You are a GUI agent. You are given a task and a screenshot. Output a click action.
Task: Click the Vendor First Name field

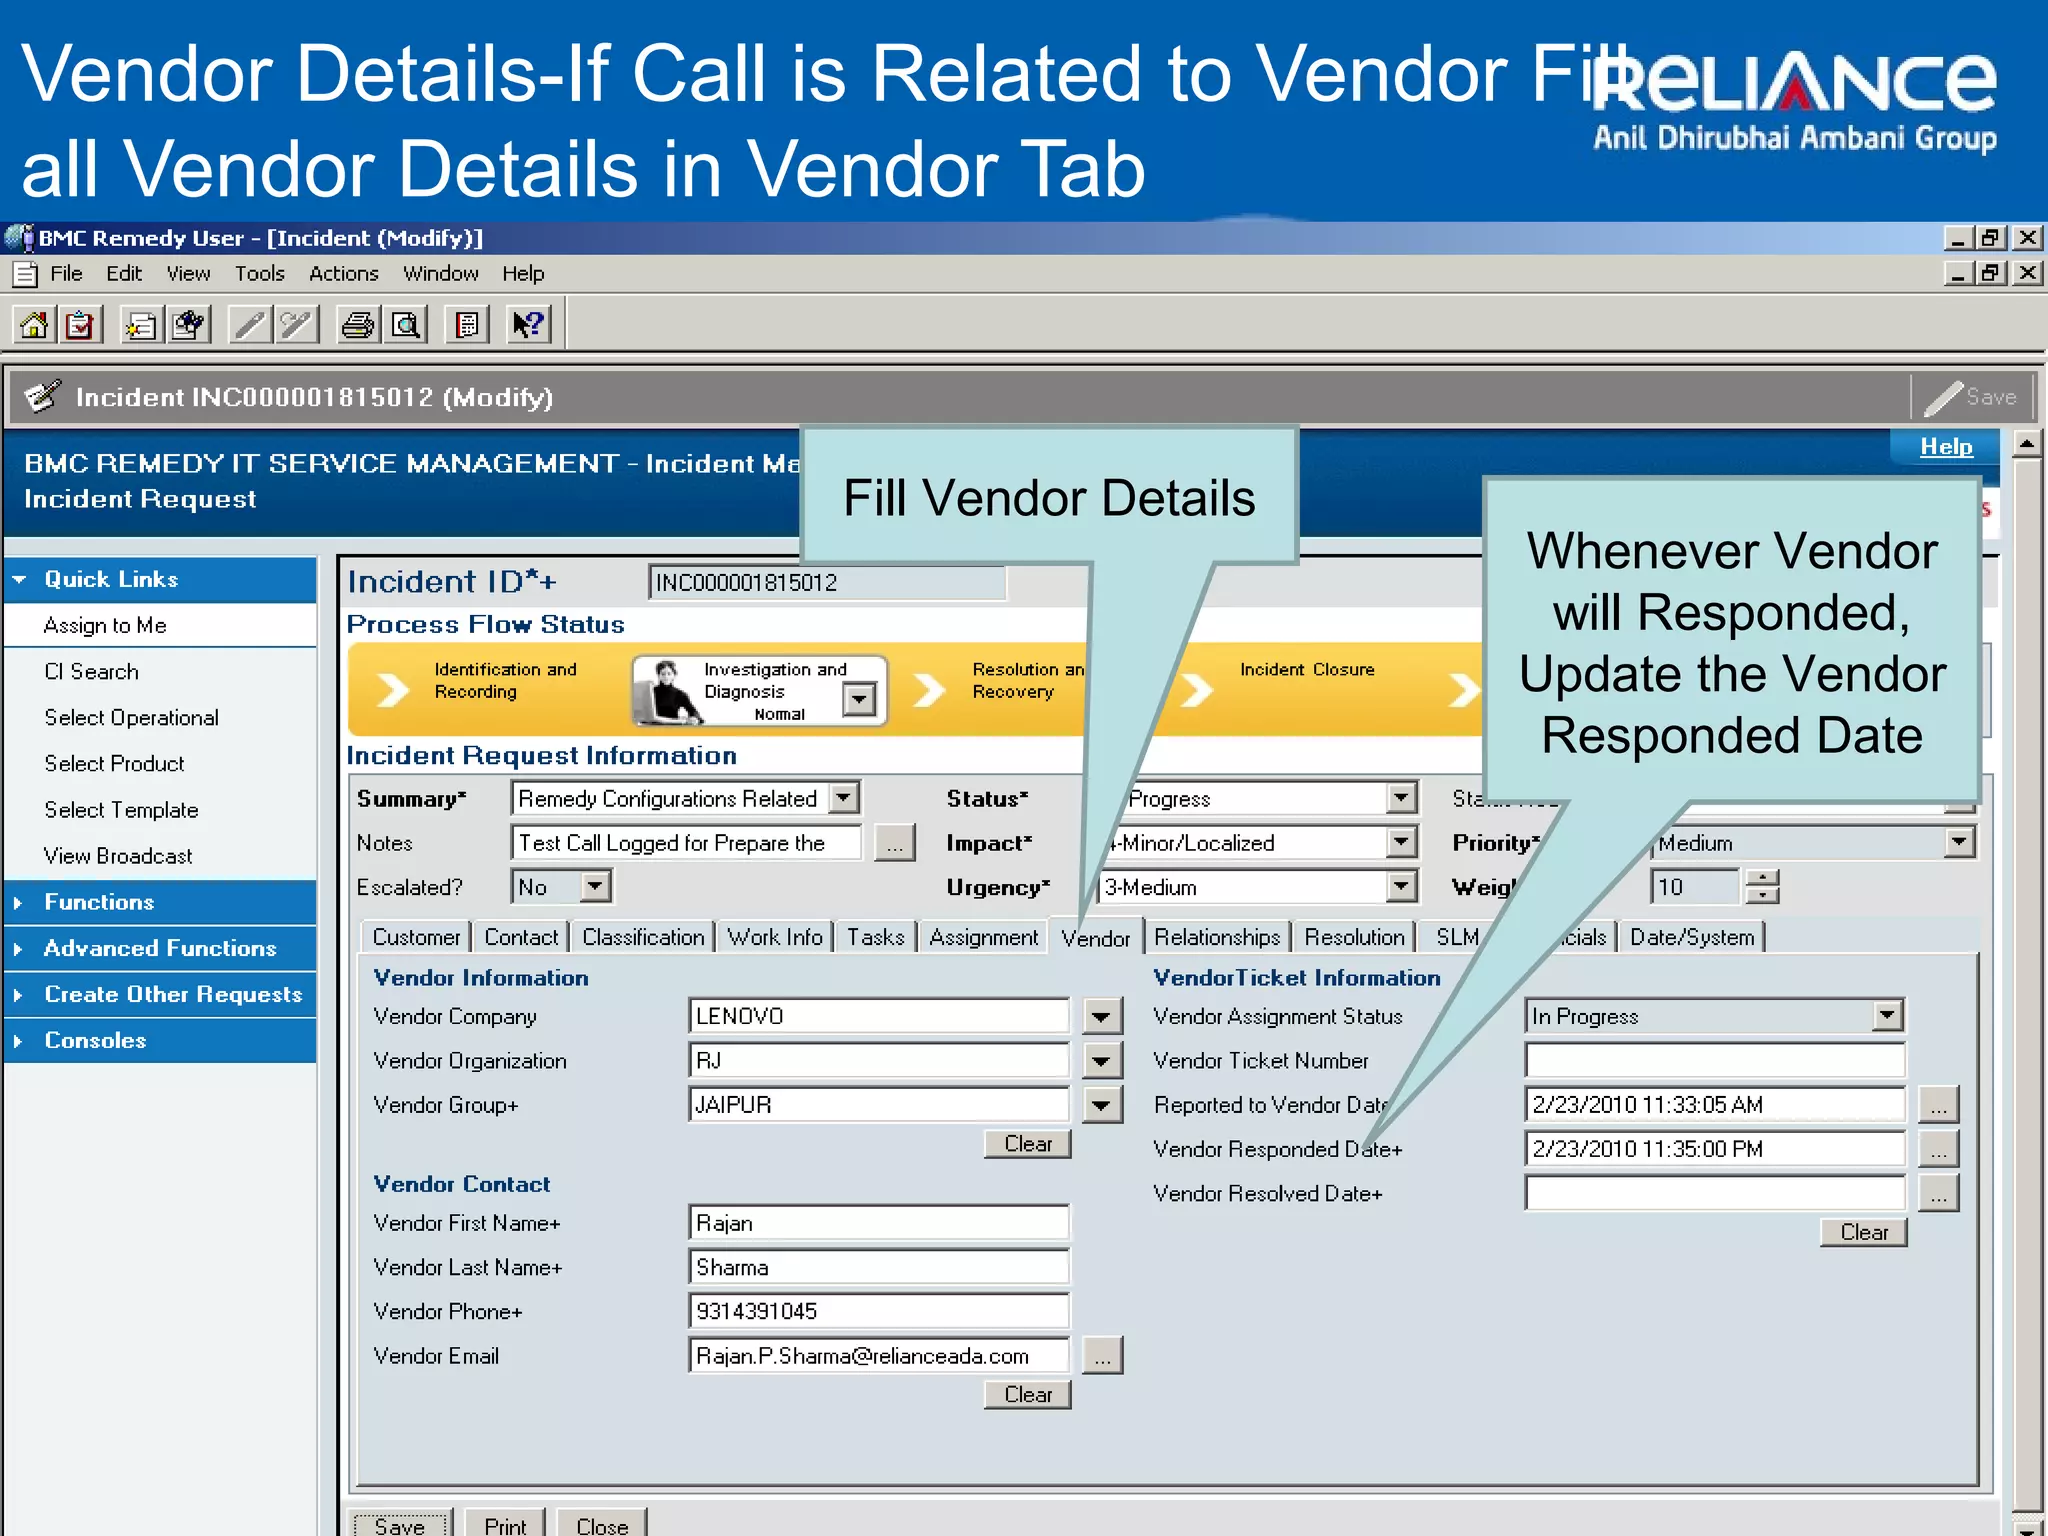879,1223
